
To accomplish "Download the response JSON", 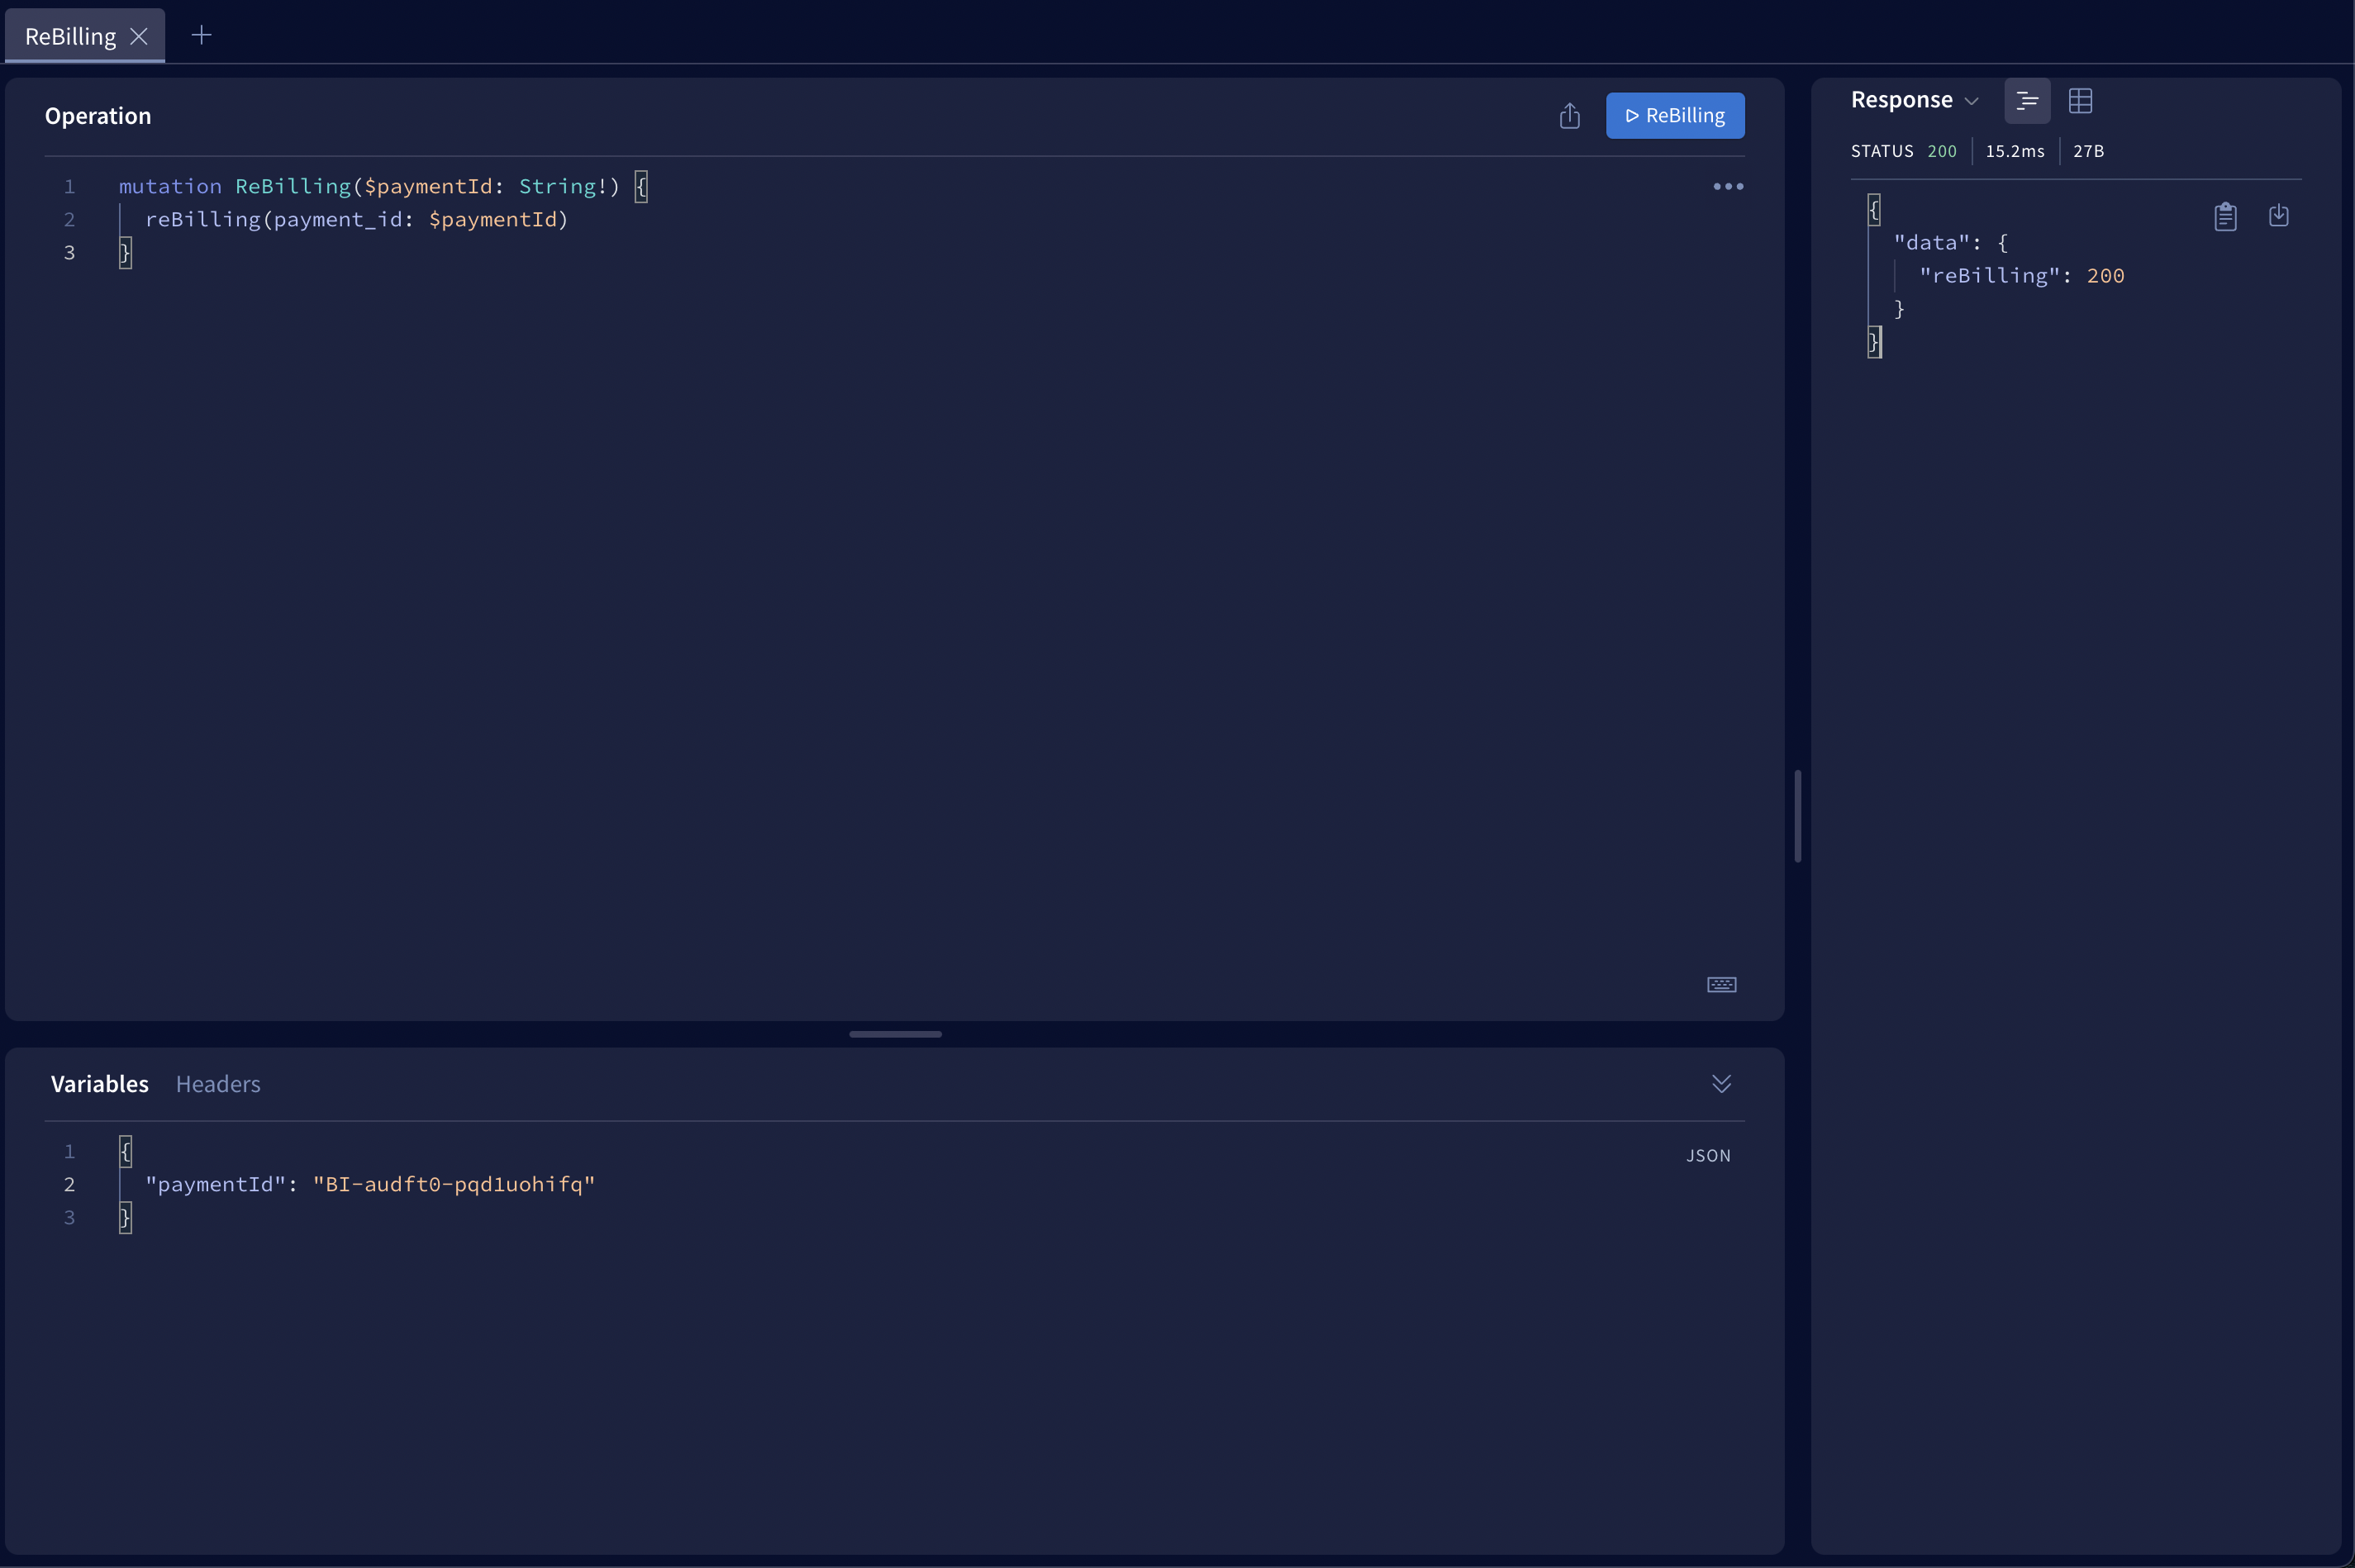I will click(2278, 216).
